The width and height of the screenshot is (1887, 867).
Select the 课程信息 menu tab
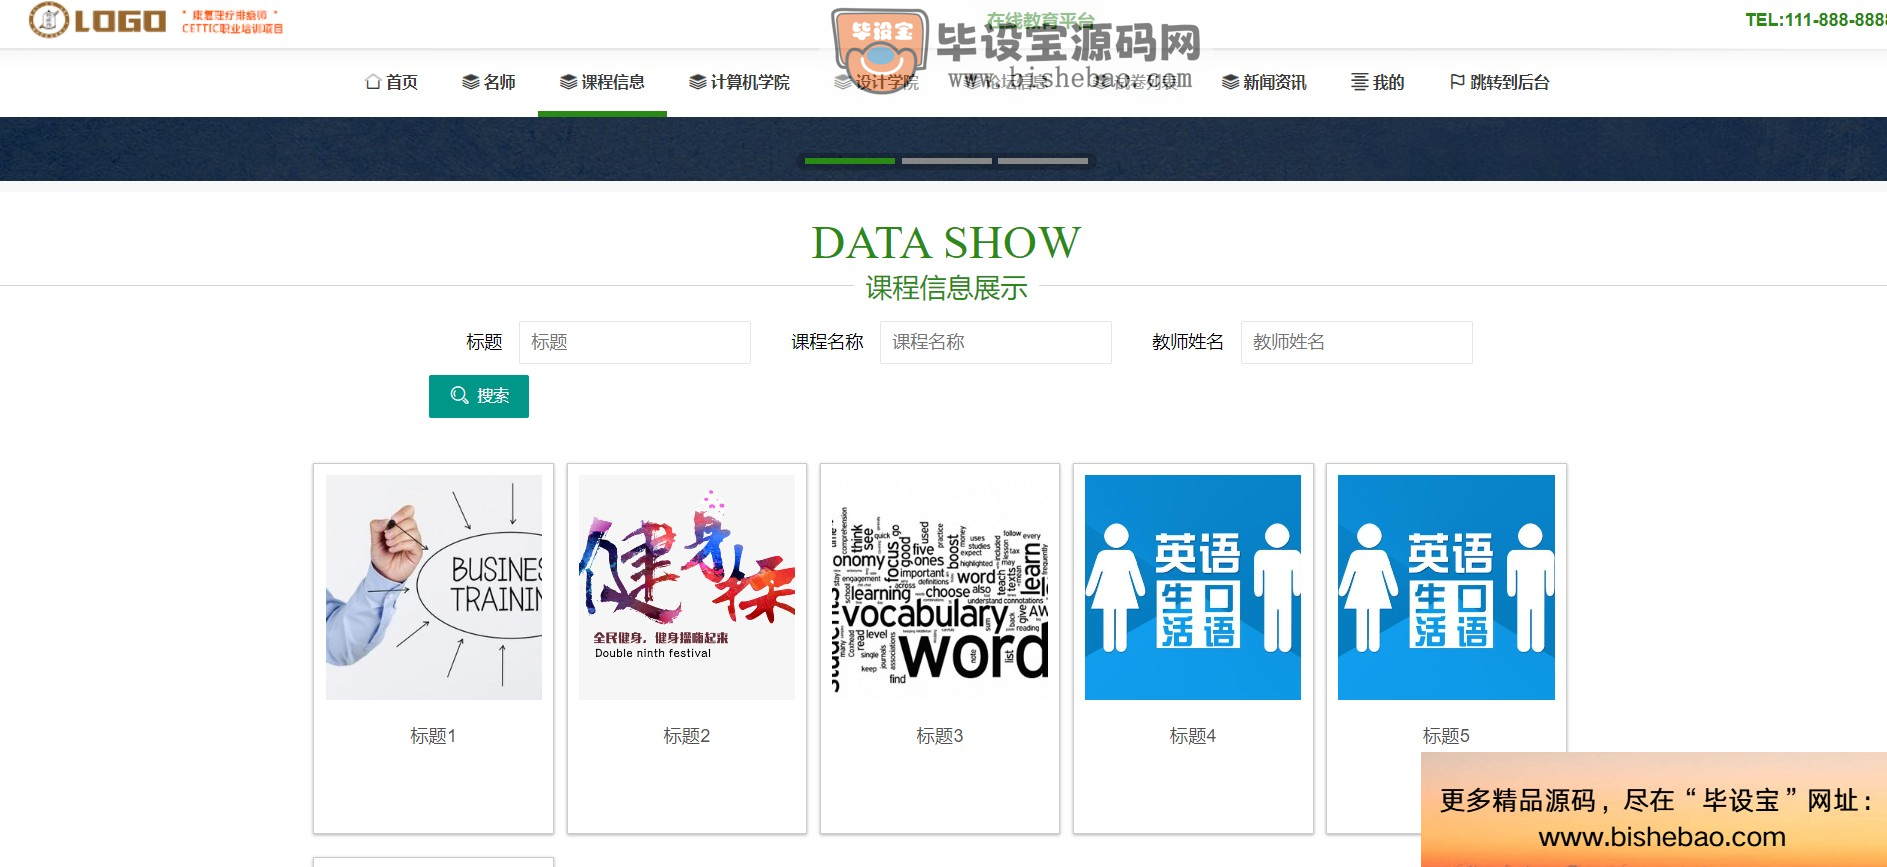coord(602,82)
